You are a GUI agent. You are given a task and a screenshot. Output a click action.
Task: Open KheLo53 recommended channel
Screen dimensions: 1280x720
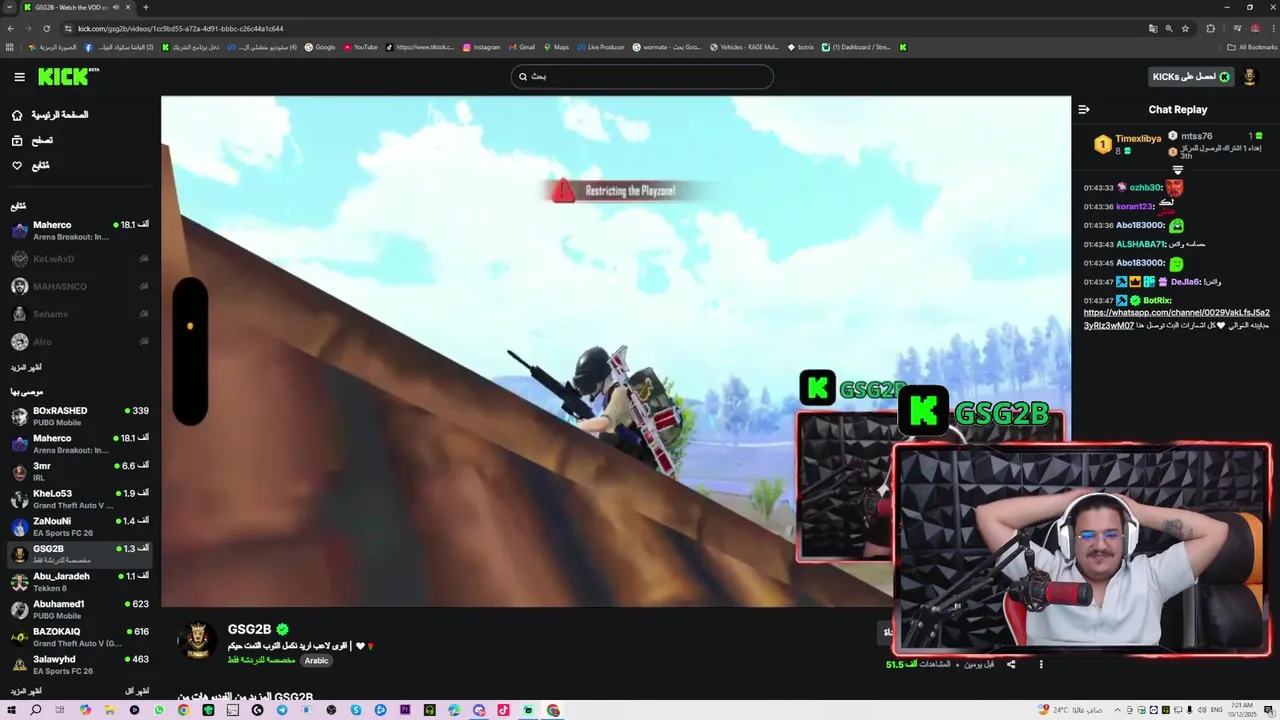point(80,499)
